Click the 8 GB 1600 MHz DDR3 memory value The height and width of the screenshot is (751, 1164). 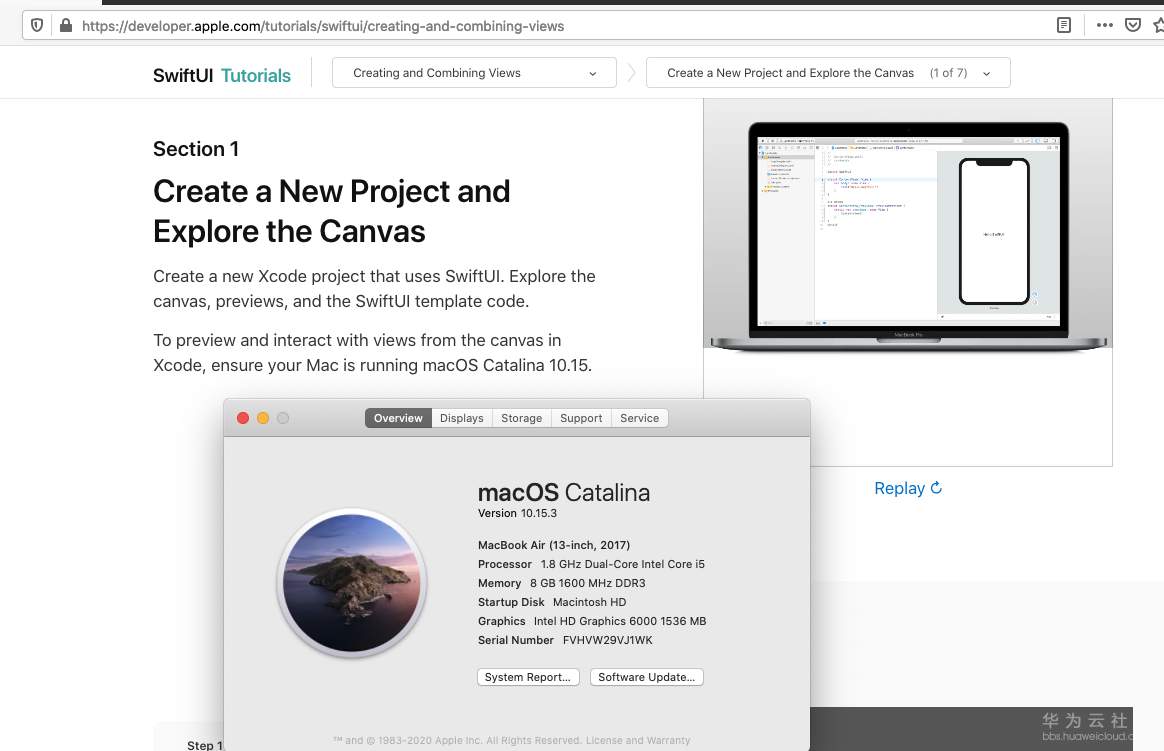(587, 583)
